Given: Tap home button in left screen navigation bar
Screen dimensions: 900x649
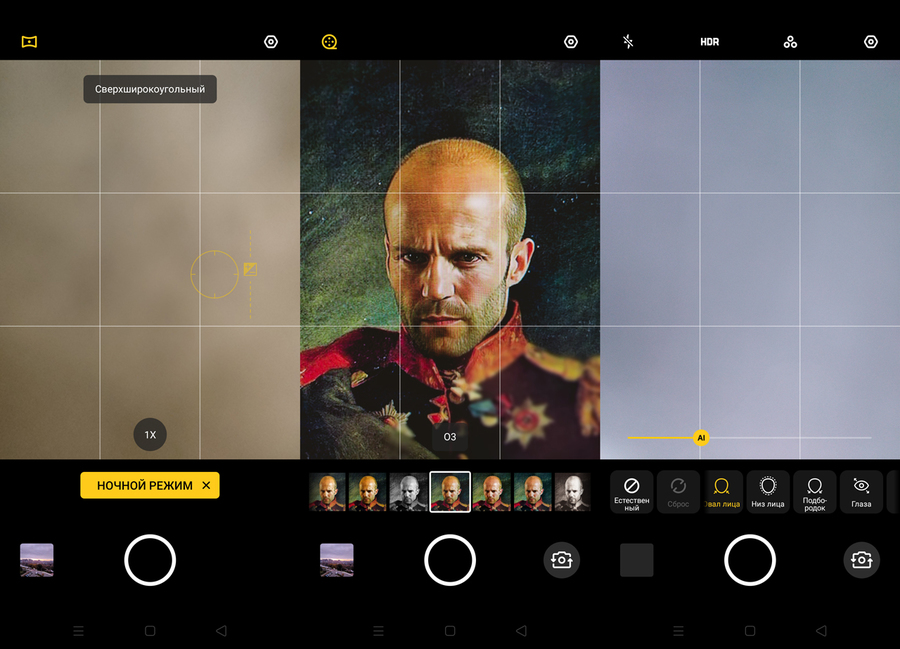Looking at the screenshot, I should 150,631.
